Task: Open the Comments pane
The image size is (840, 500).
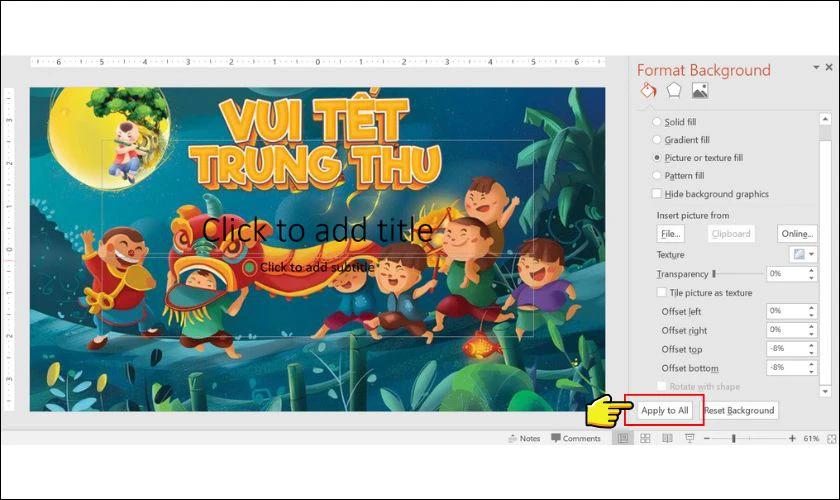Action: pos(575,438)
